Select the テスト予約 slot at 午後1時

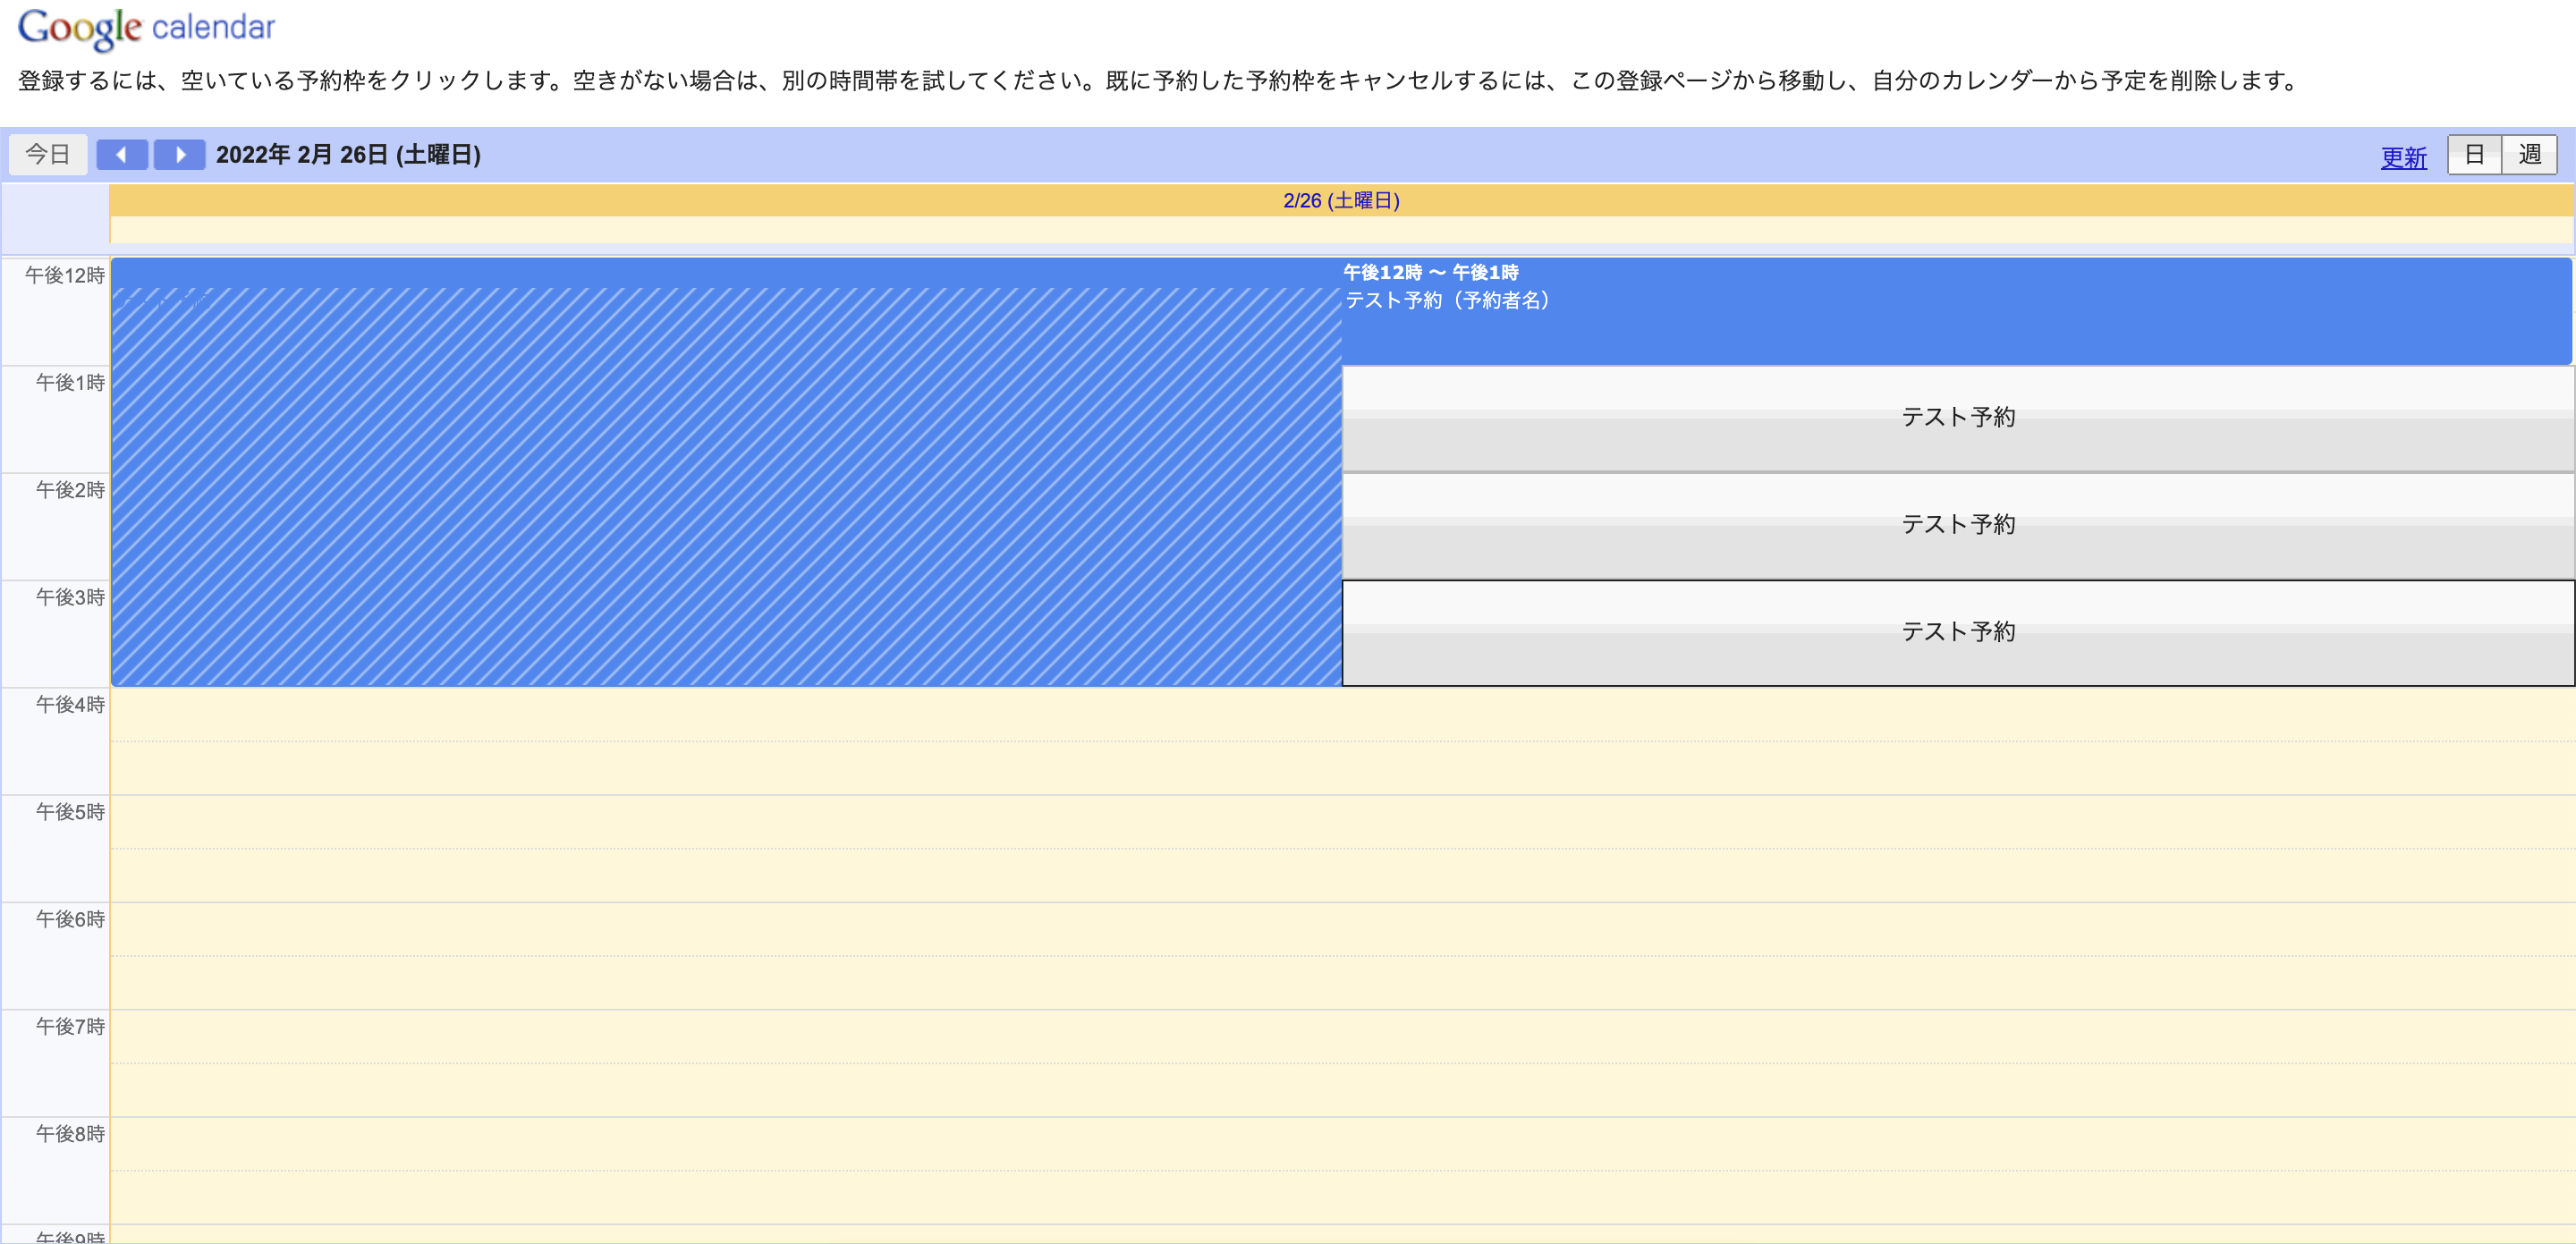click(x=1957, y=417)
